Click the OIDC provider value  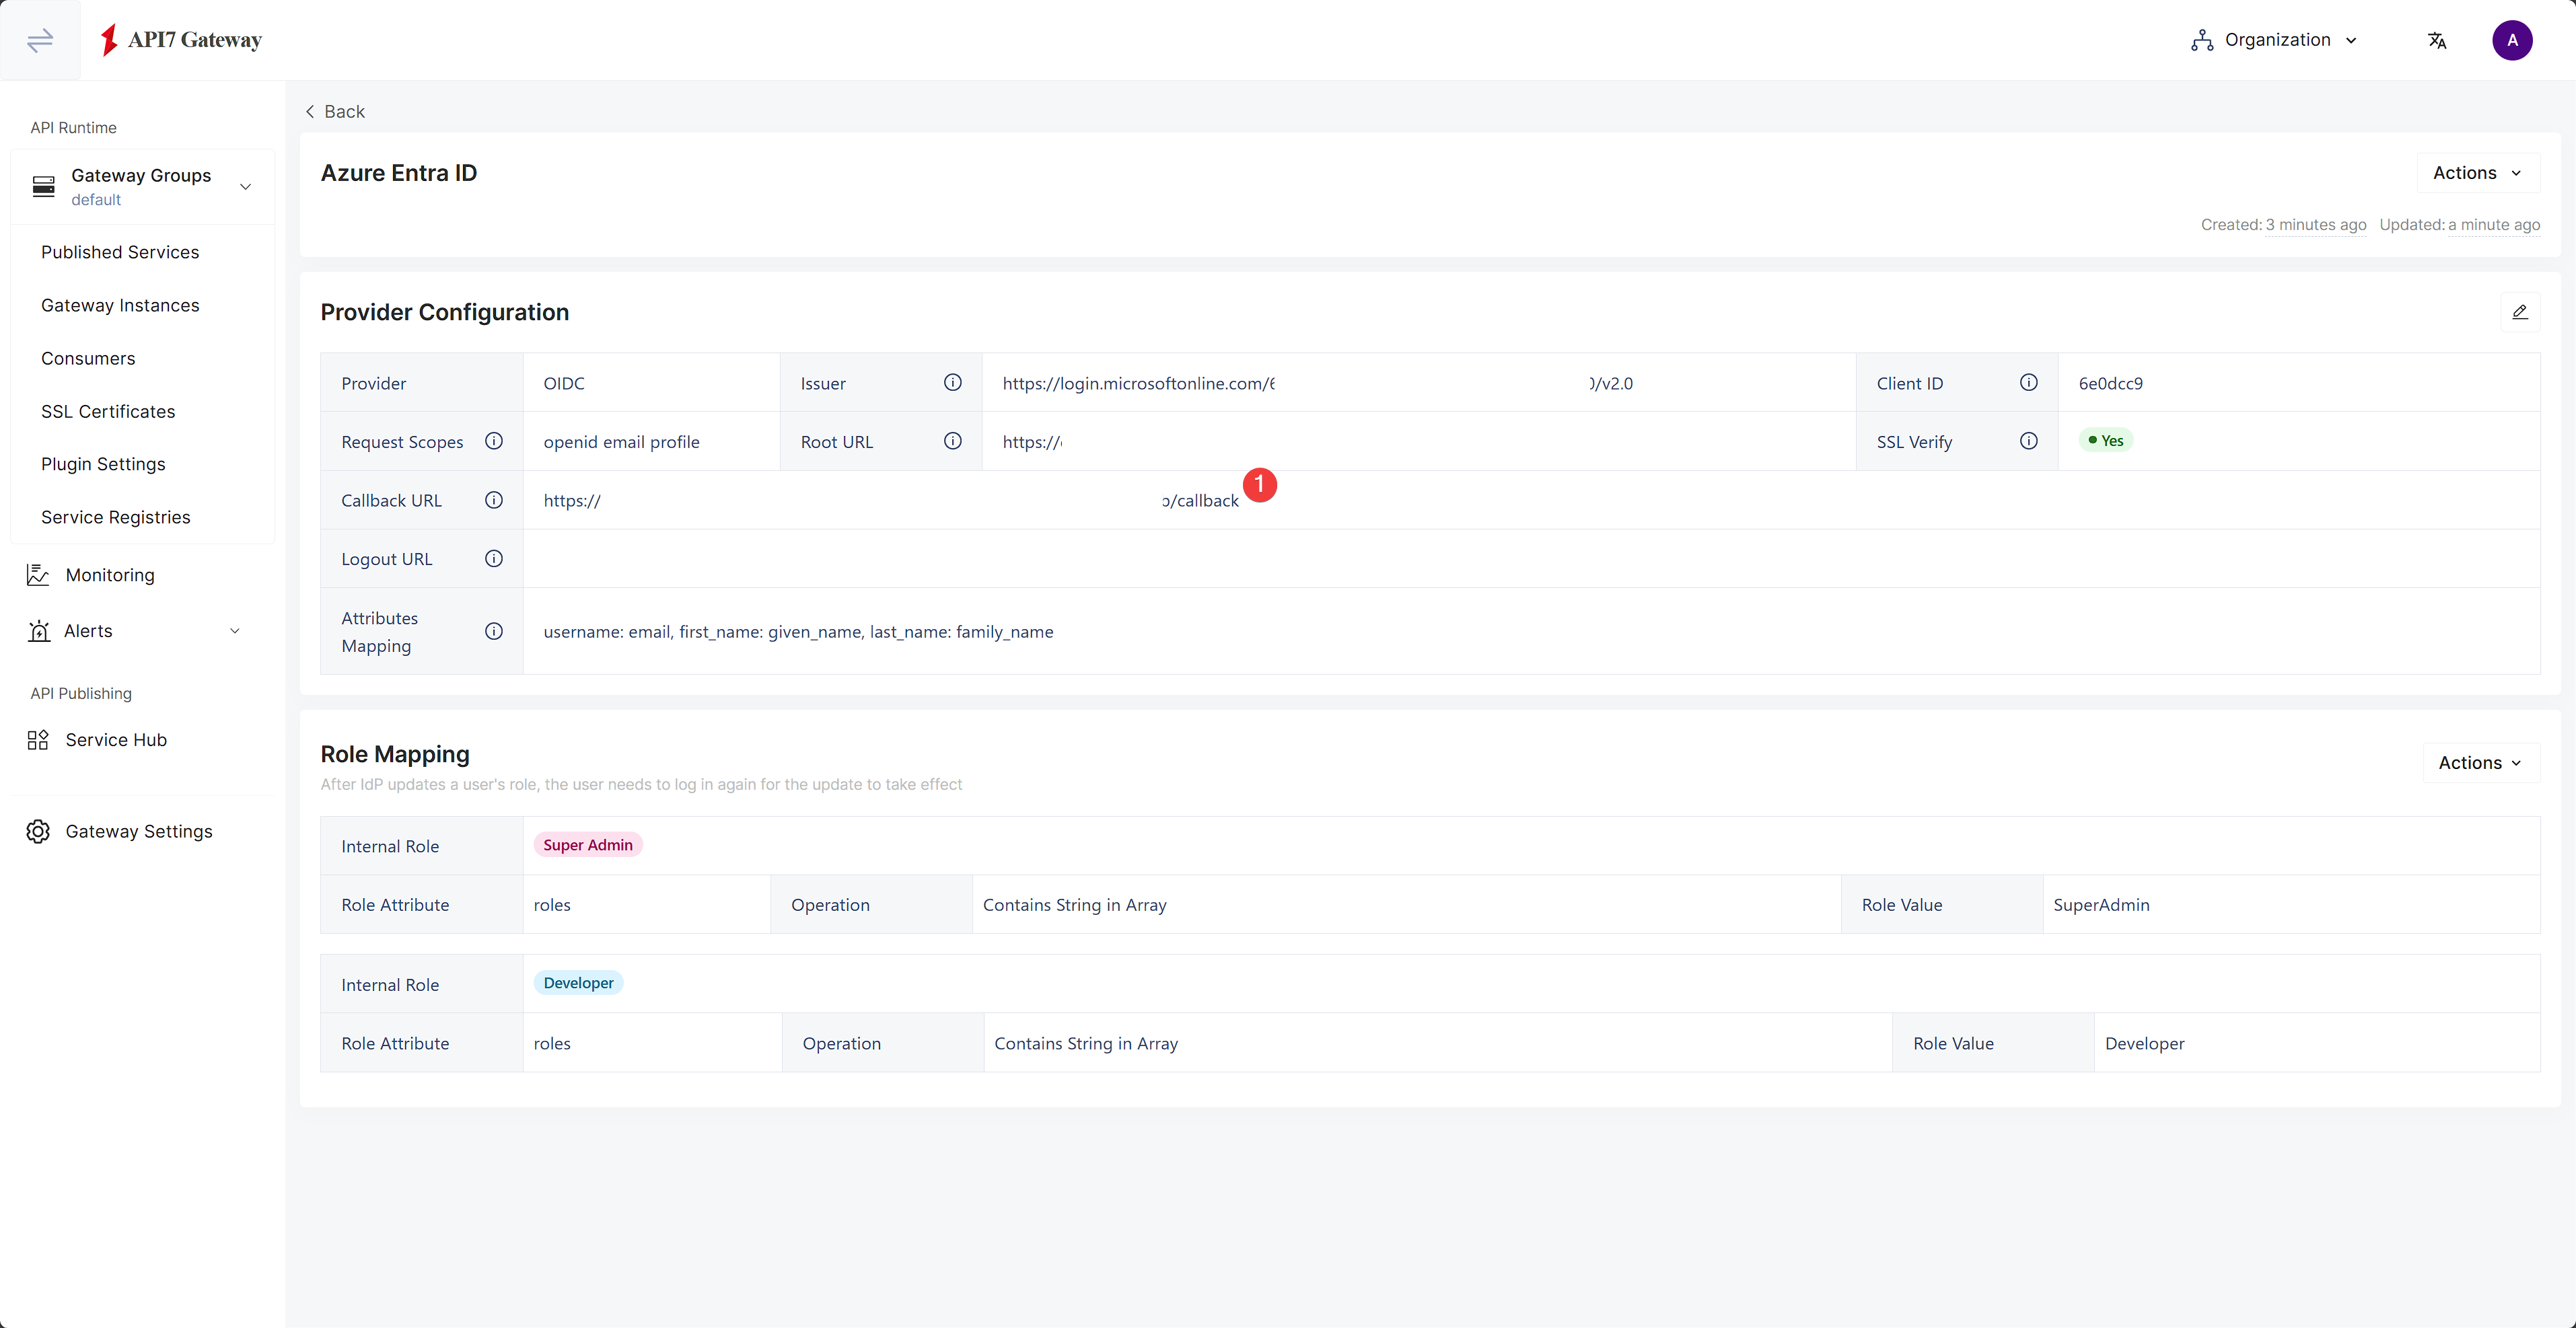point(563,383)
